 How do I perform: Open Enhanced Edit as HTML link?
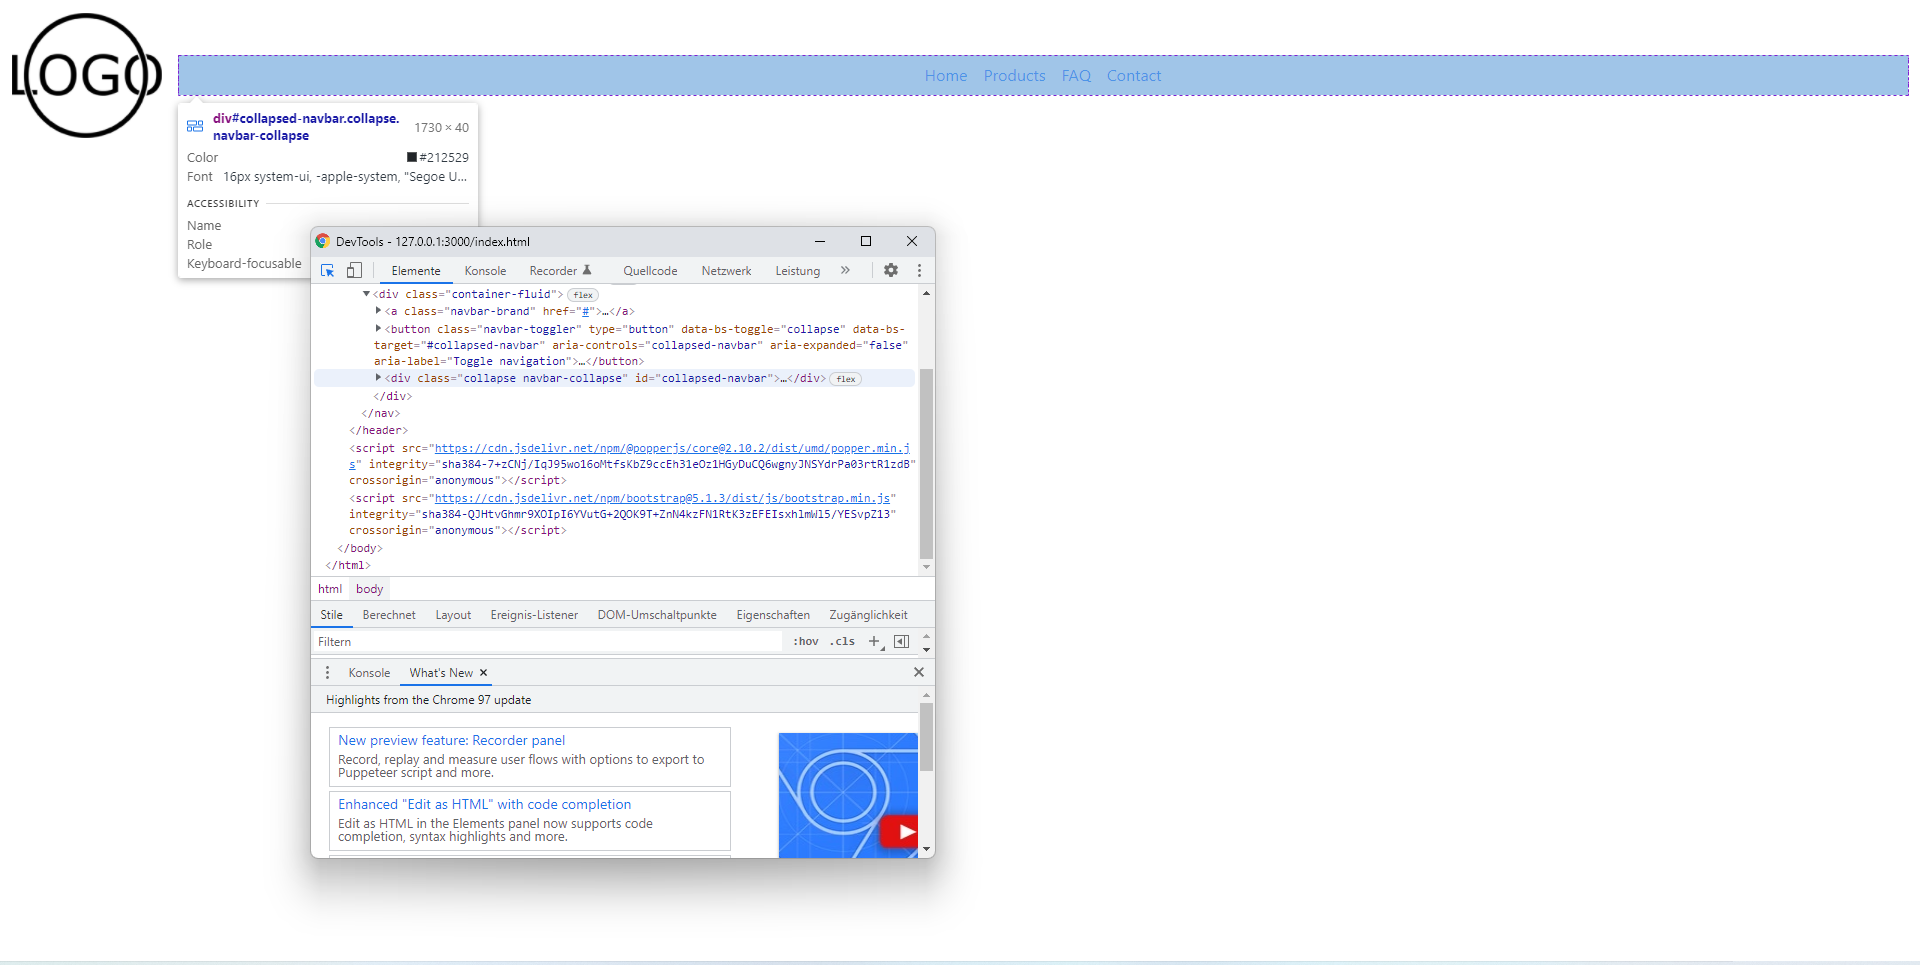pyautogui.click(x=484, y=805)
